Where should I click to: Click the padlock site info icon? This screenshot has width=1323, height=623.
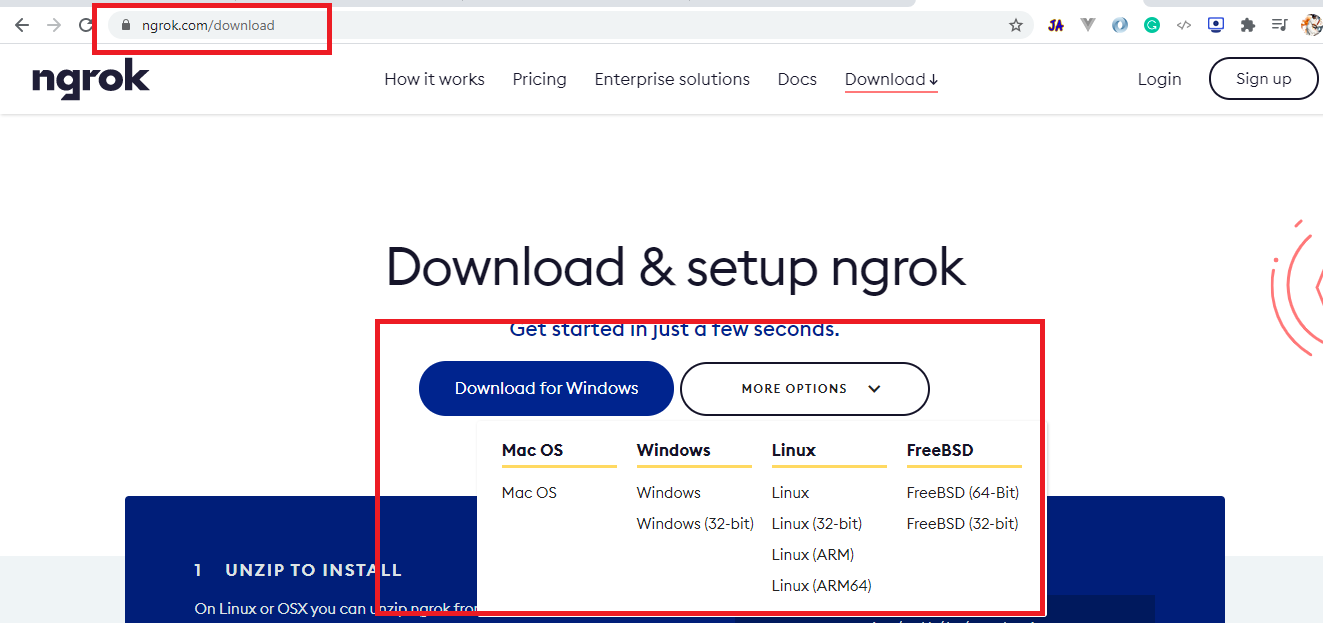pos(125,25)
